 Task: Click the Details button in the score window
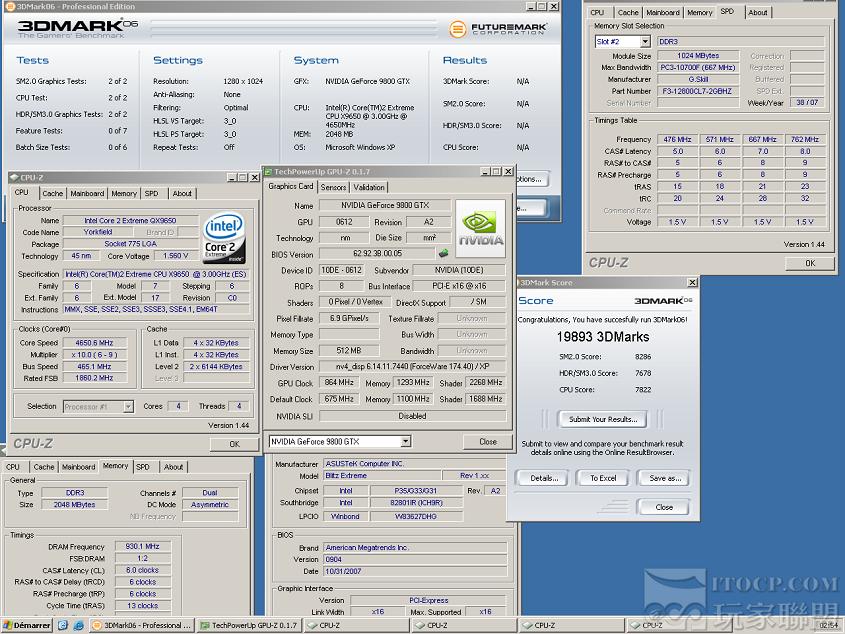[544, 478]
